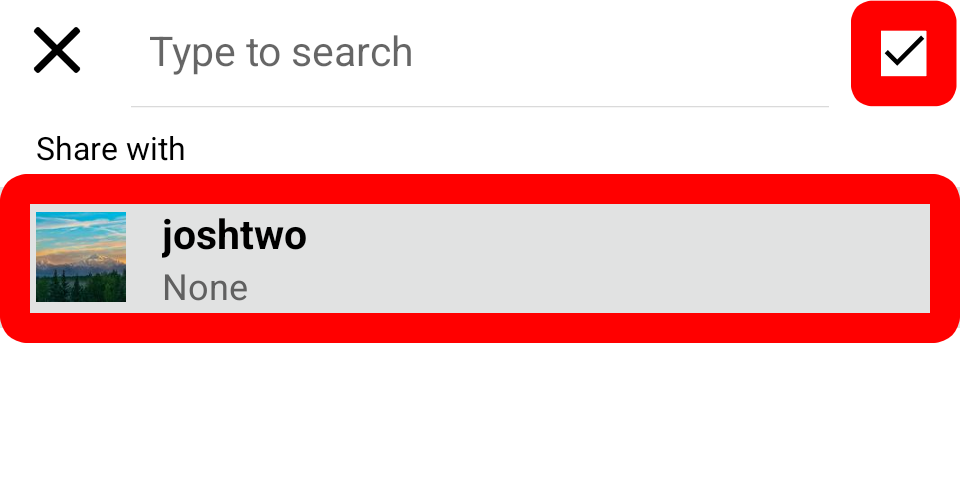Click the 'joshtwo' username text
The image size is (960, 494).
pos(234,236)
